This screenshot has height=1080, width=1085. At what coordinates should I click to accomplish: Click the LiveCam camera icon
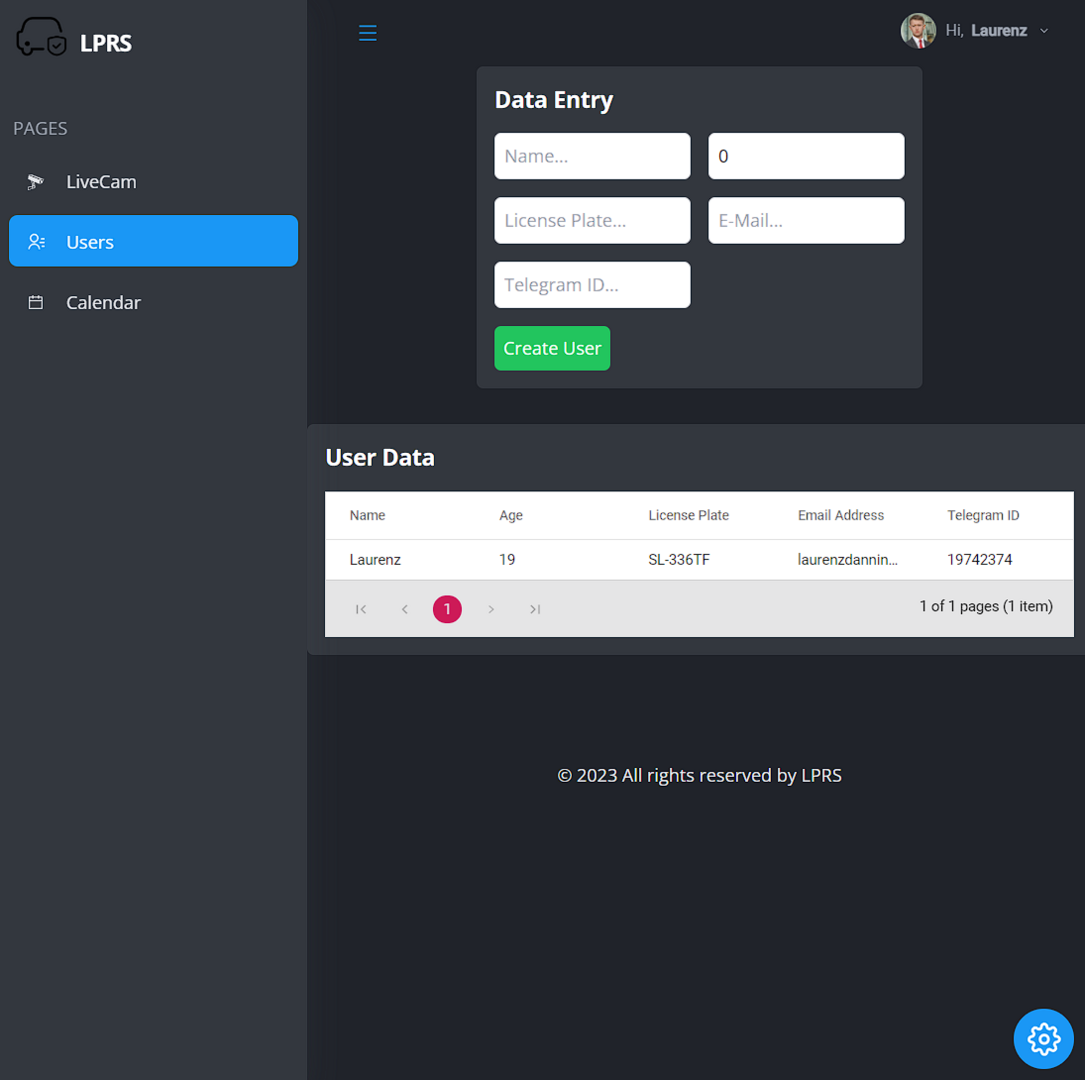(x=36, y=182)
